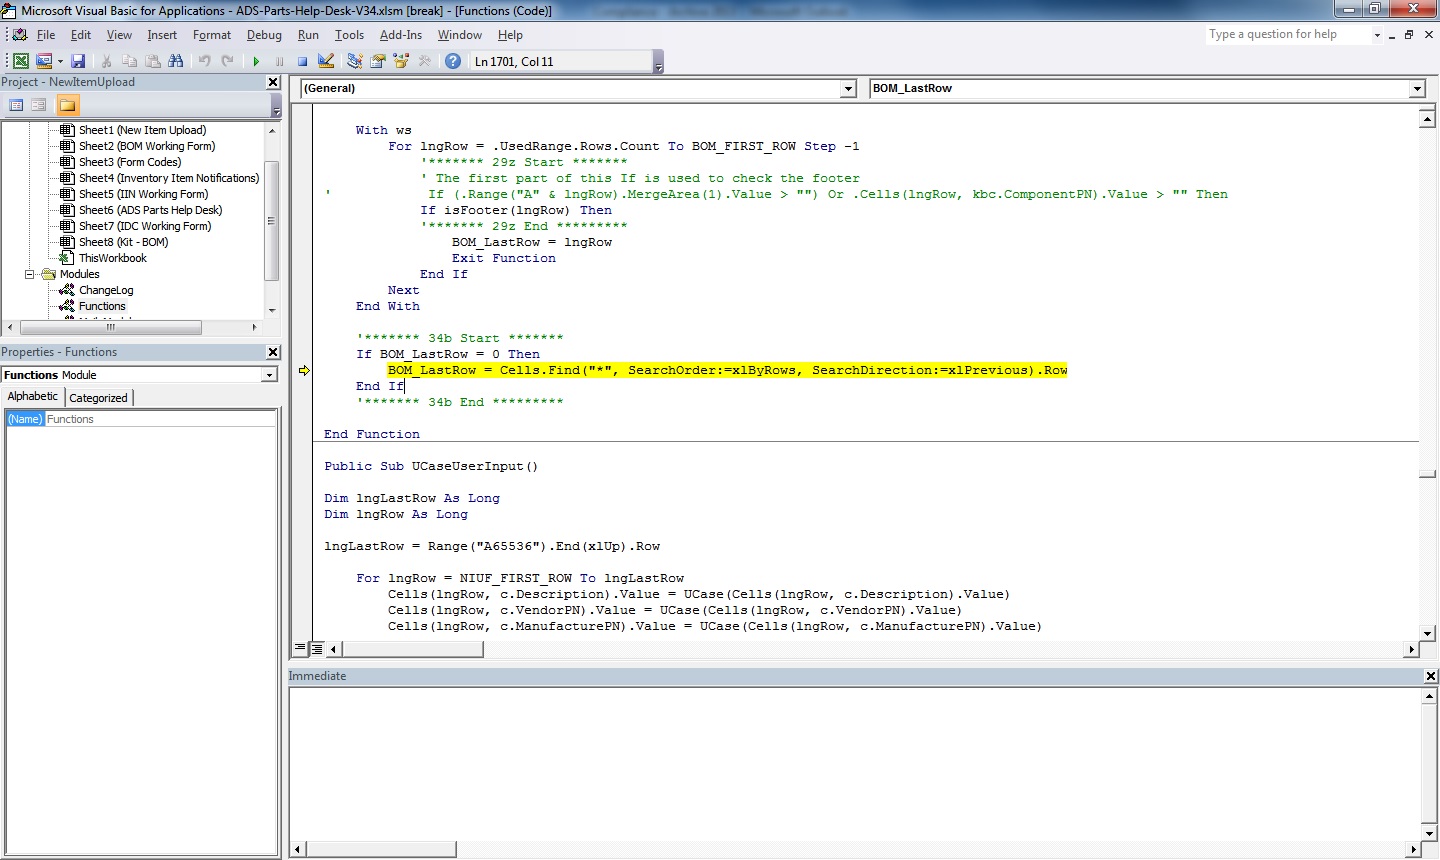Click the Copy icon in the toolbar

(129, 61)
